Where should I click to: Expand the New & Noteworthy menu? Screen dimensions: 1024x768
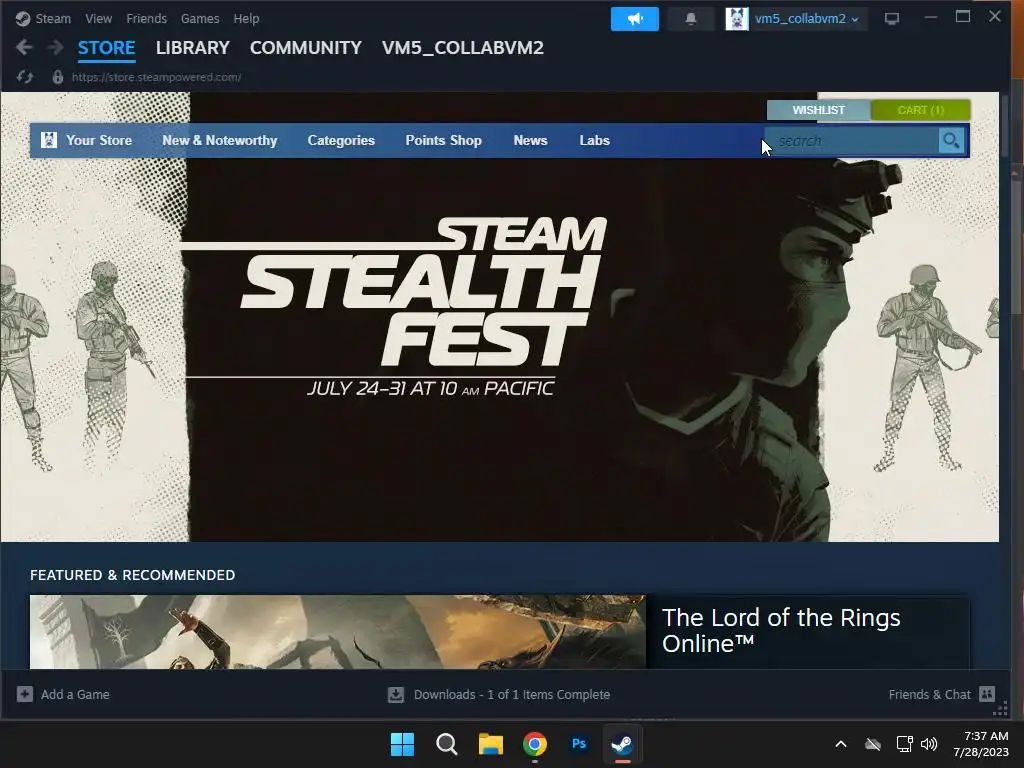(219, 140)
